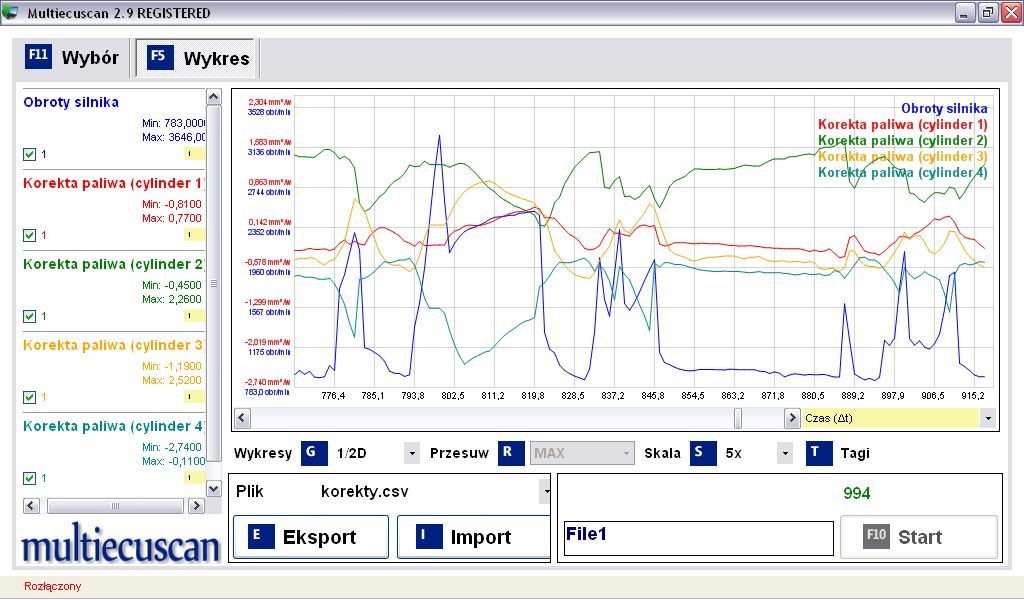Click the parameter list scroll-up arrow
The image size is (1024, 600).
pos(214,97)
